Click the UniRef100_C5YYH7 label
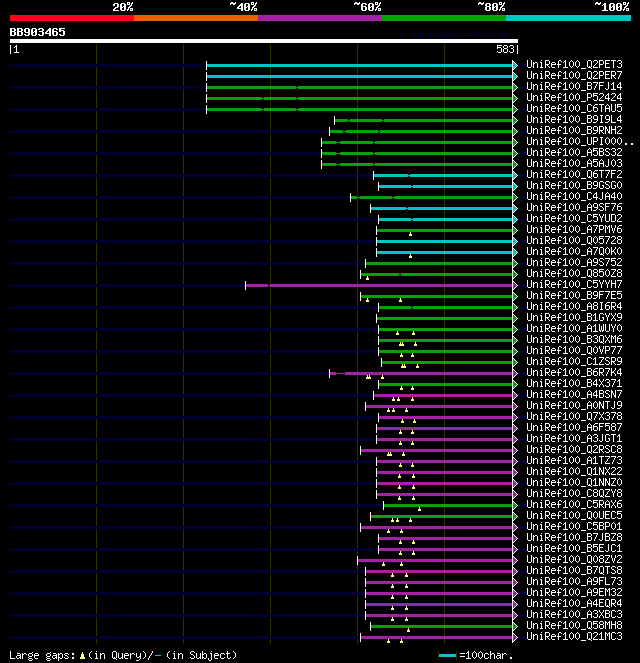 (x=574, y=284)
